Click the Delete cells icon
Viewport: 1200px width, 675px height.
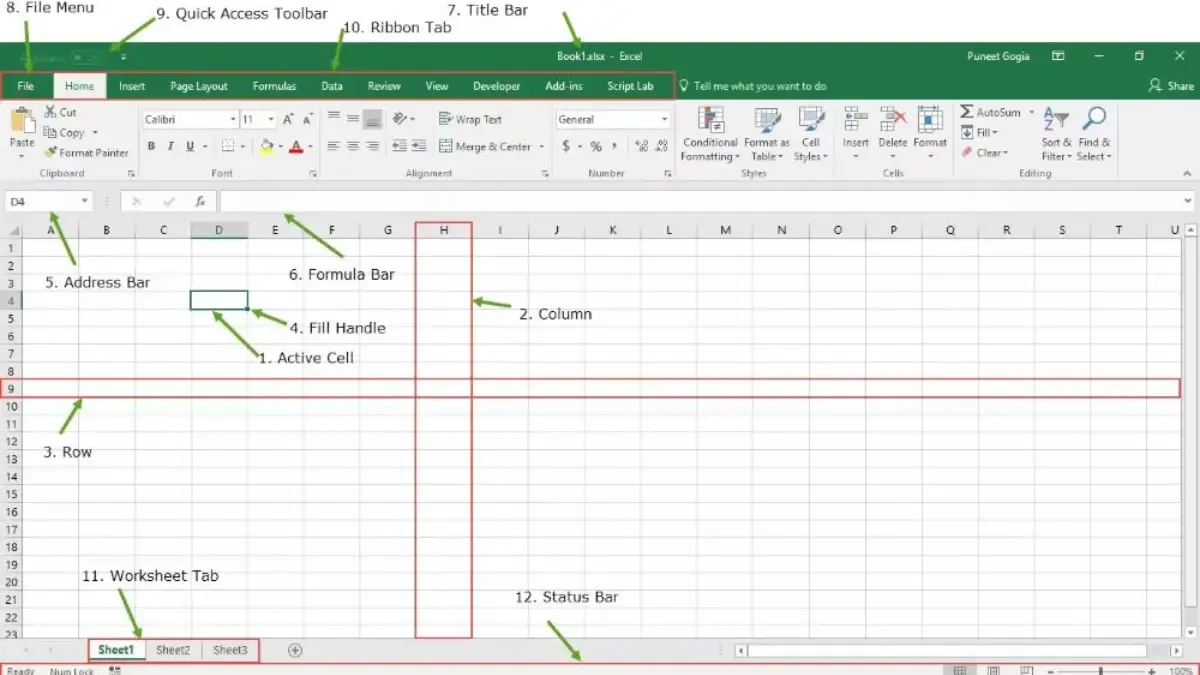point(892,121)
